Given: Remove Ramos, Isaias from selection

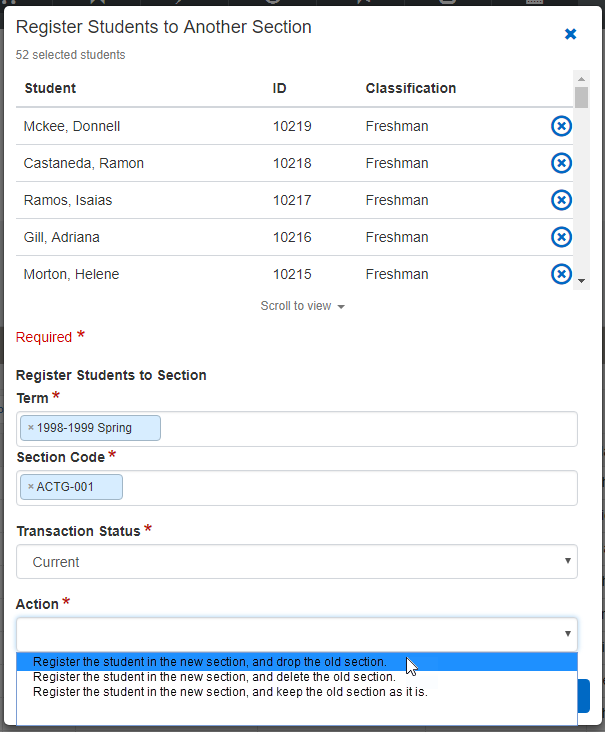Looking at the screenshot, I should pyautogui.click(x=561, y=200).
